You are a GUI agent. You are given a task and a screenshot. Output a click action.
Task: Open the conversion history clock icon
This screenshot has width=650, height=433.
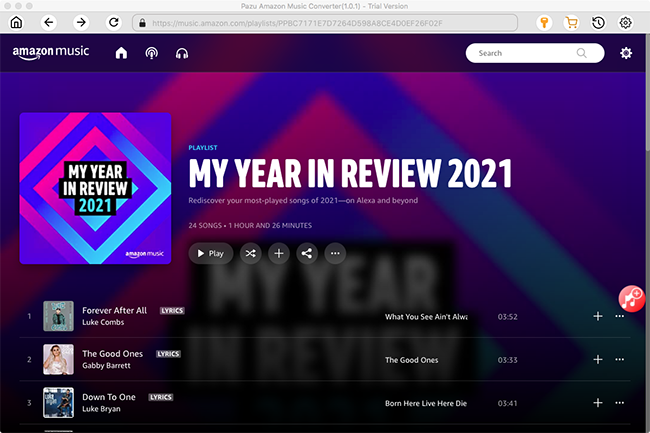(598, 22)
